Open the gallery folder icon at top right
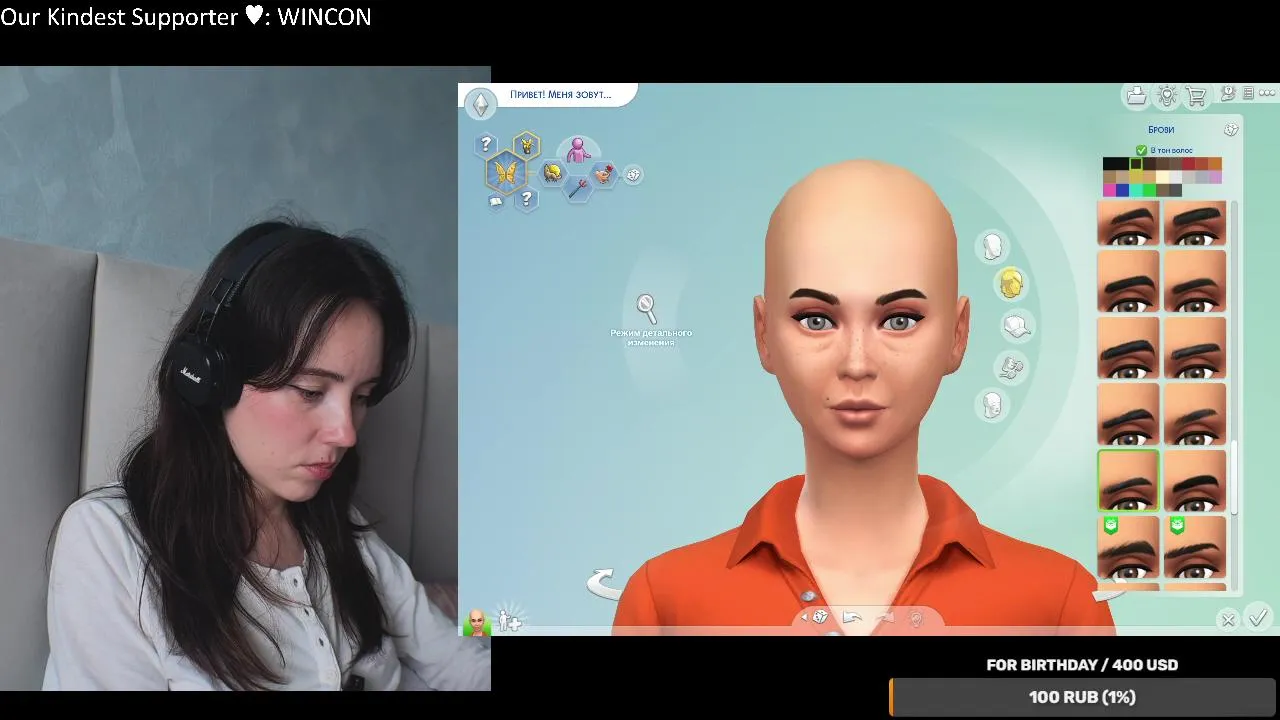 pos(1136,96)
